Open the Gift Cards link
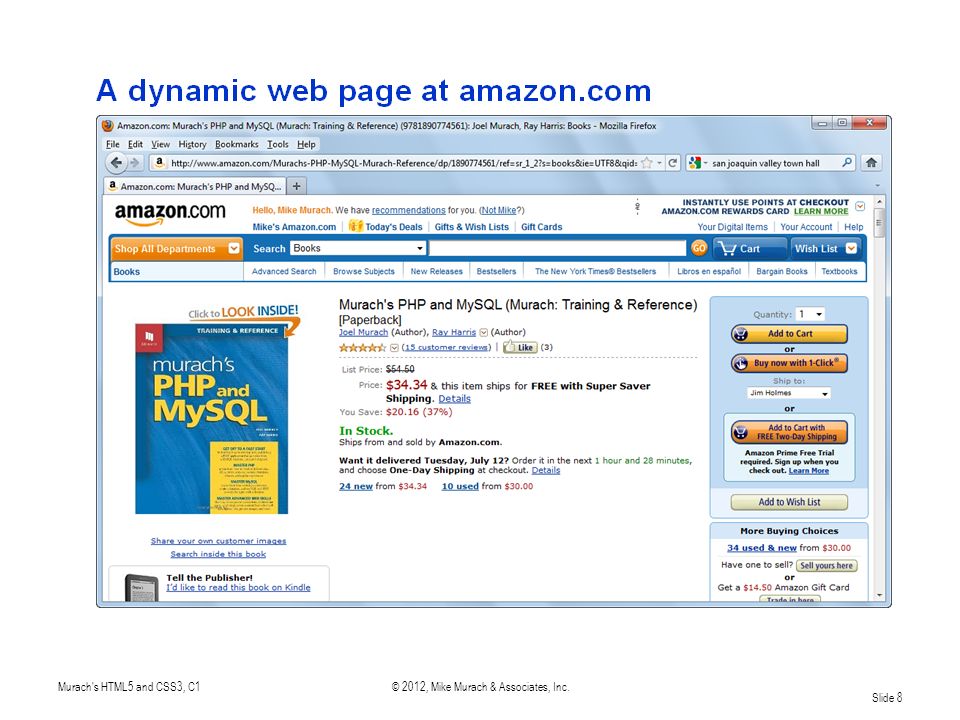 pyautogui.click(x=542, y=227)
